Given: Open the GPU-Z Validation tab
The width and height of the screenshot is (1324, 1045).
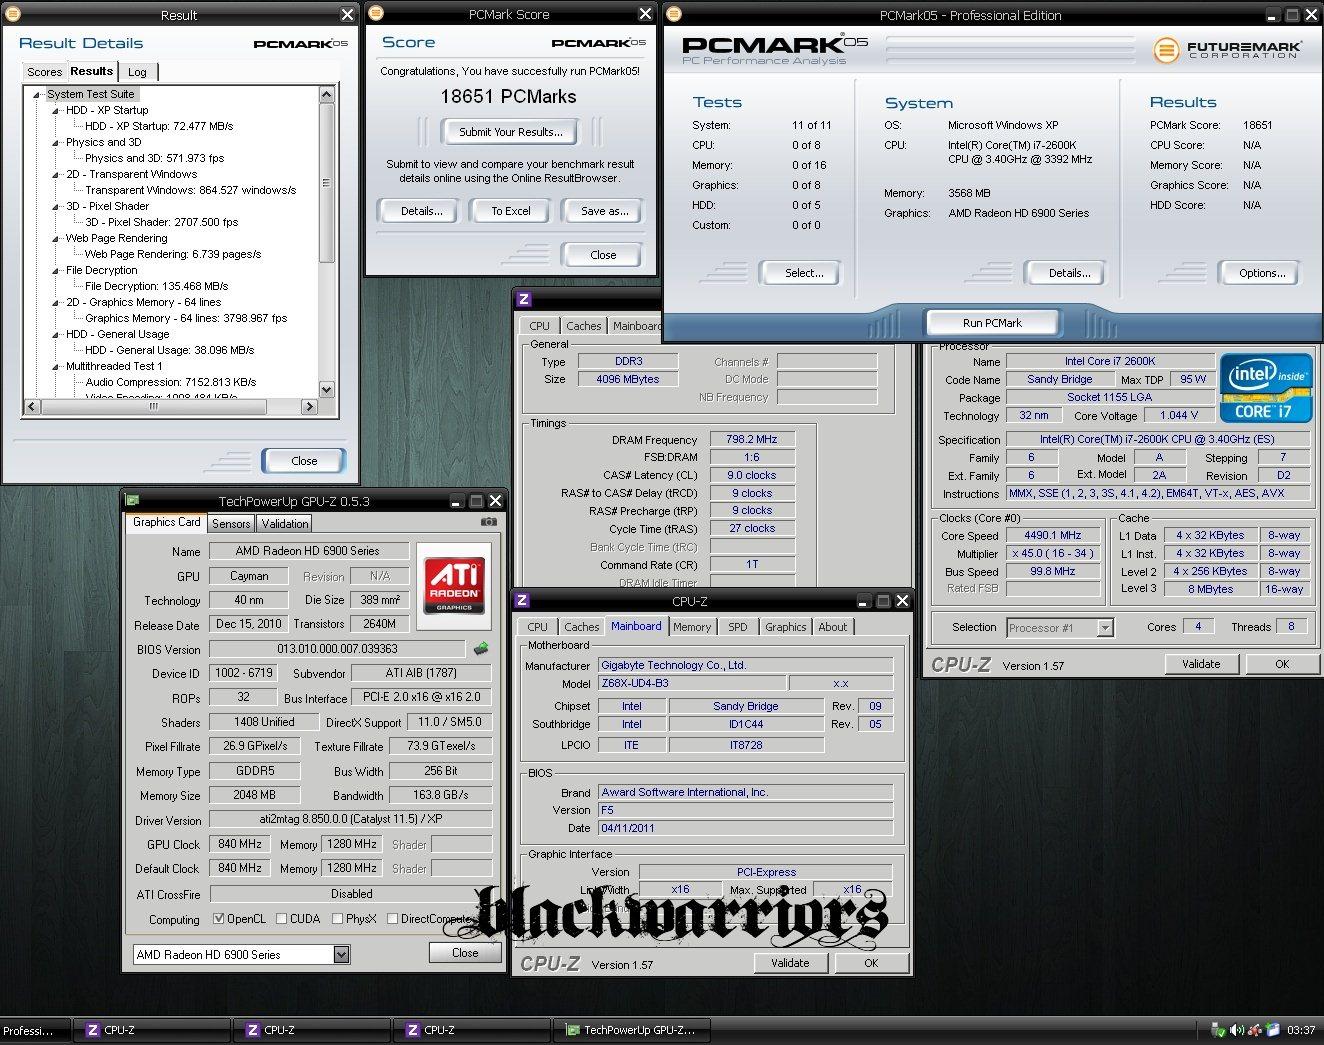Looking at the screenshot, I should point(285,524).
